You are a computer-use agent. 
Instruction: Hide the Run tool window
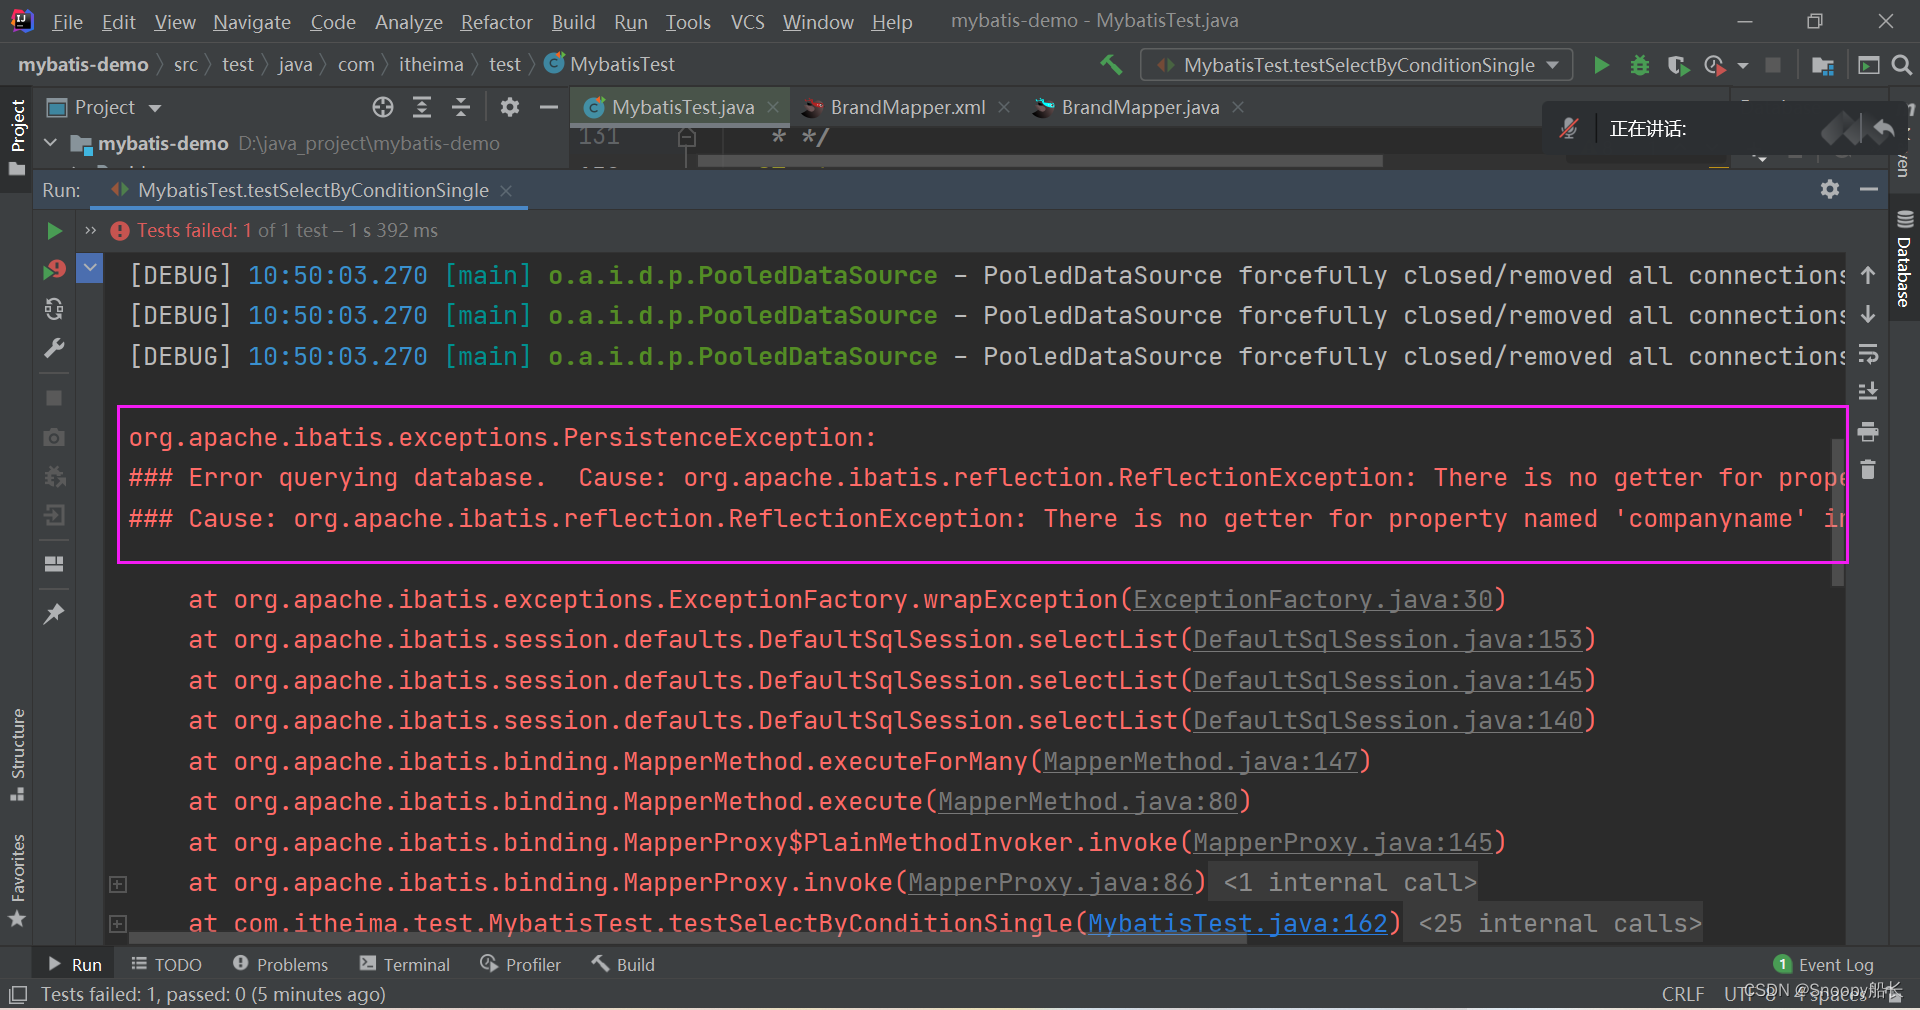(1869, 189)
